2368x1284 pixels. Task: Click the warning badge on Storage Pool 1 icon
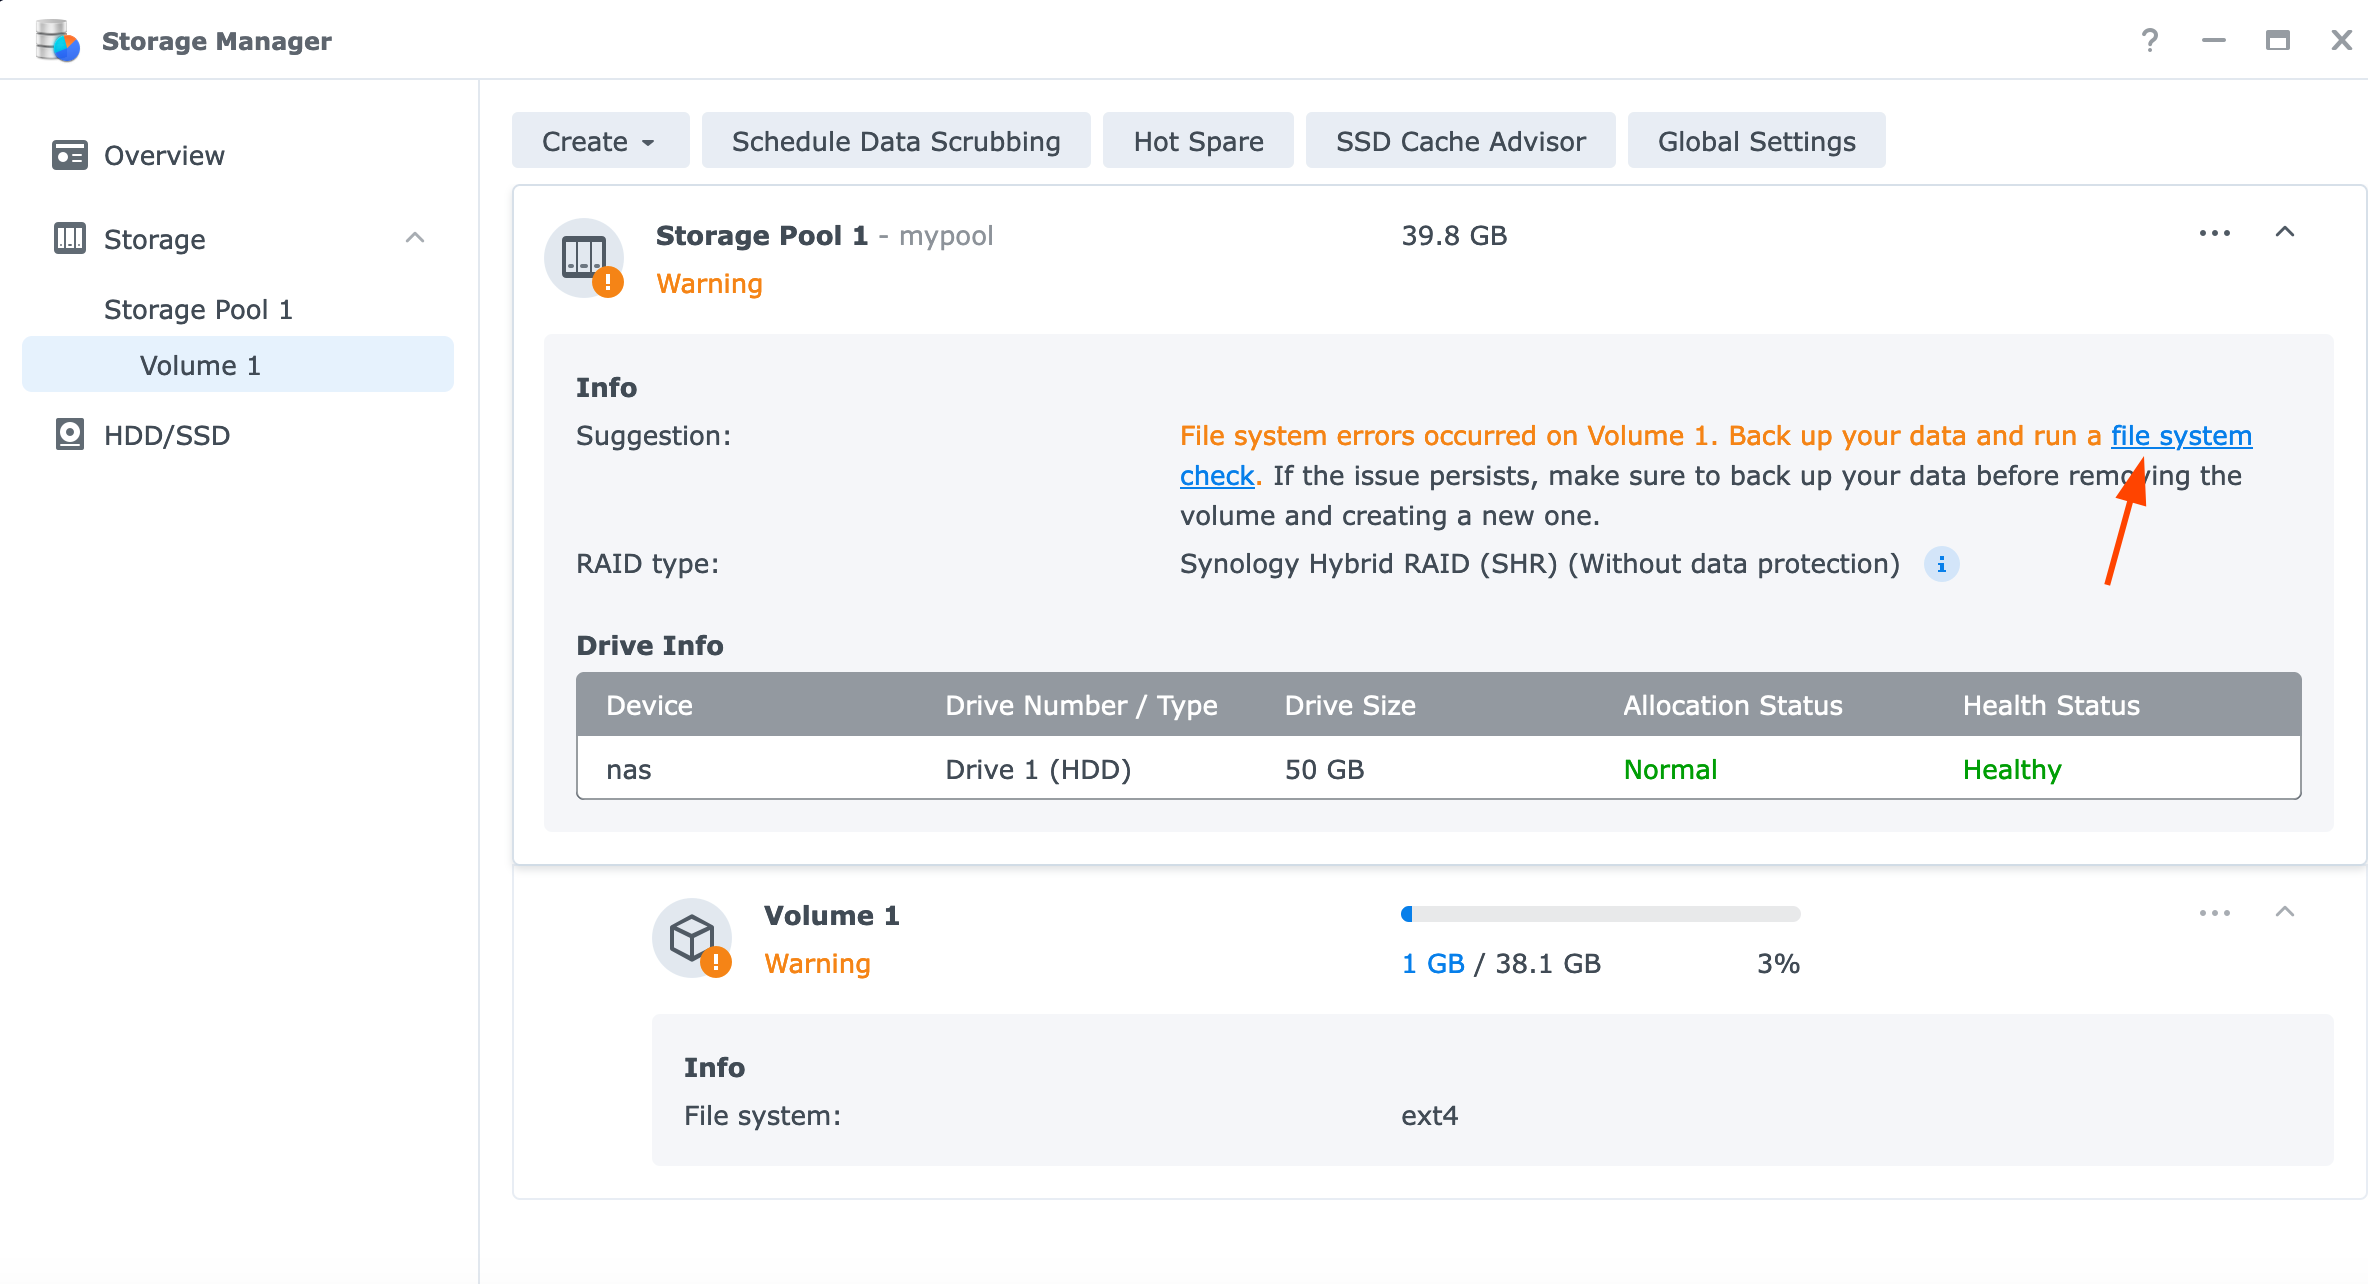click(x=606, y=284)
